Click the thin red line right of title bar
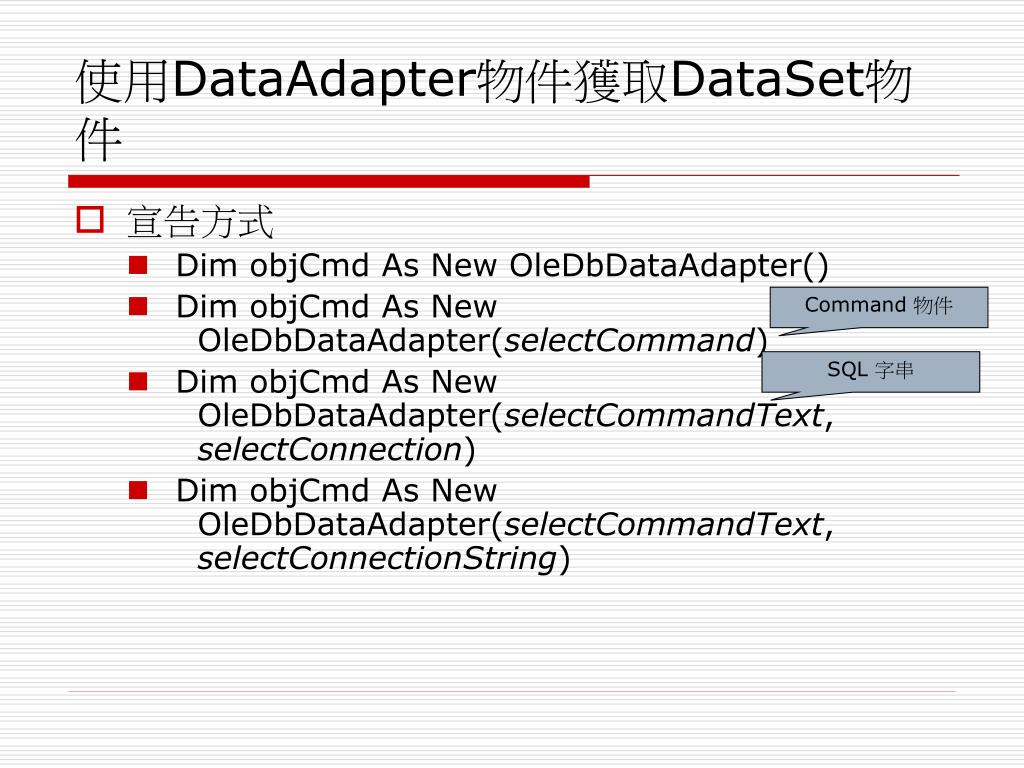 (x=775, y=176)
